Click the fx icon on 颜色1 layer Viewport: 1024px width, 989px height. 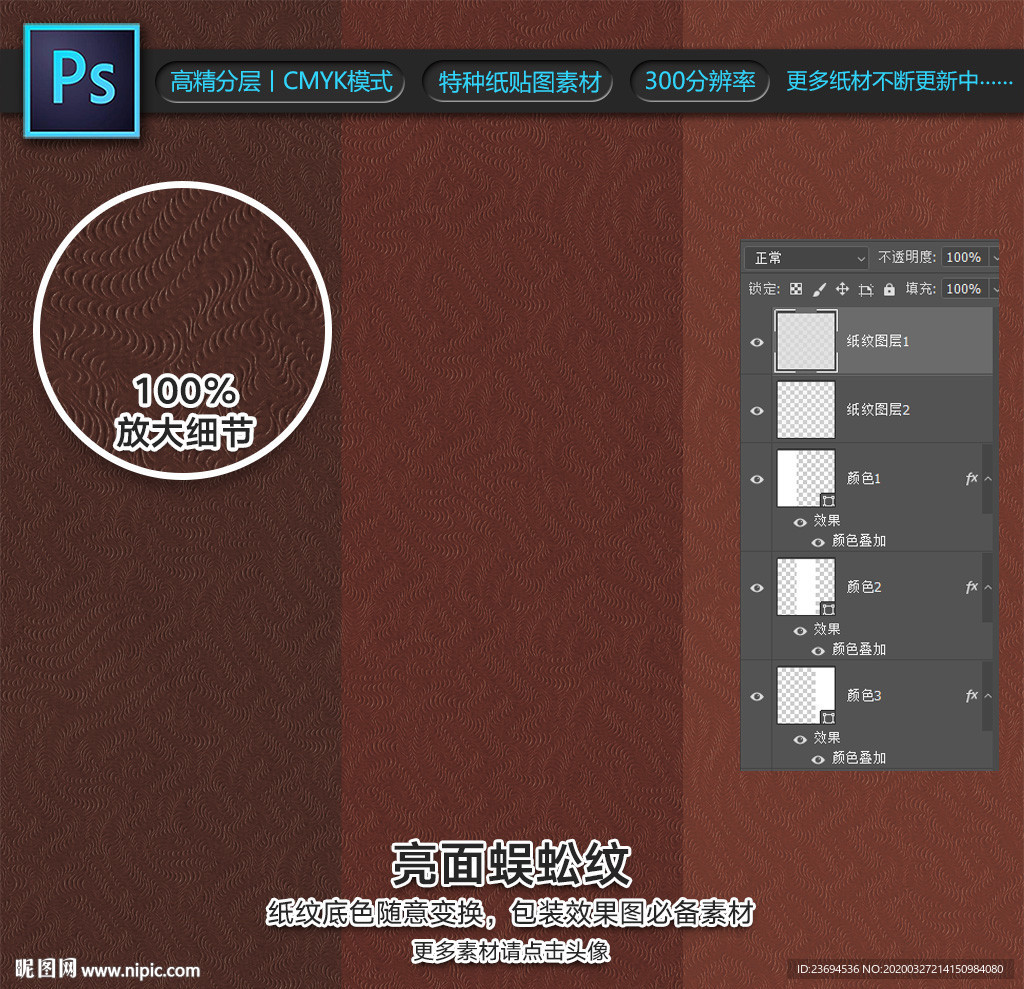(x=971, y=478)
